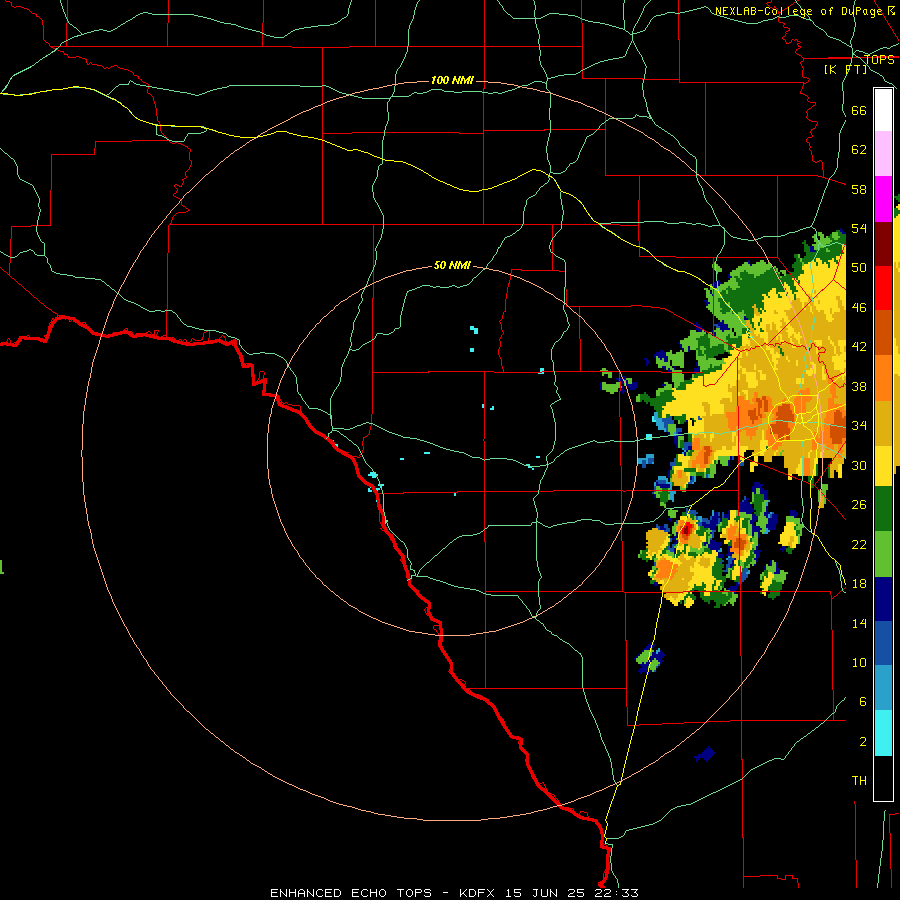Screen dimensions: 900x900
Task: Click the legend value '34'
Action: [859, 426]
